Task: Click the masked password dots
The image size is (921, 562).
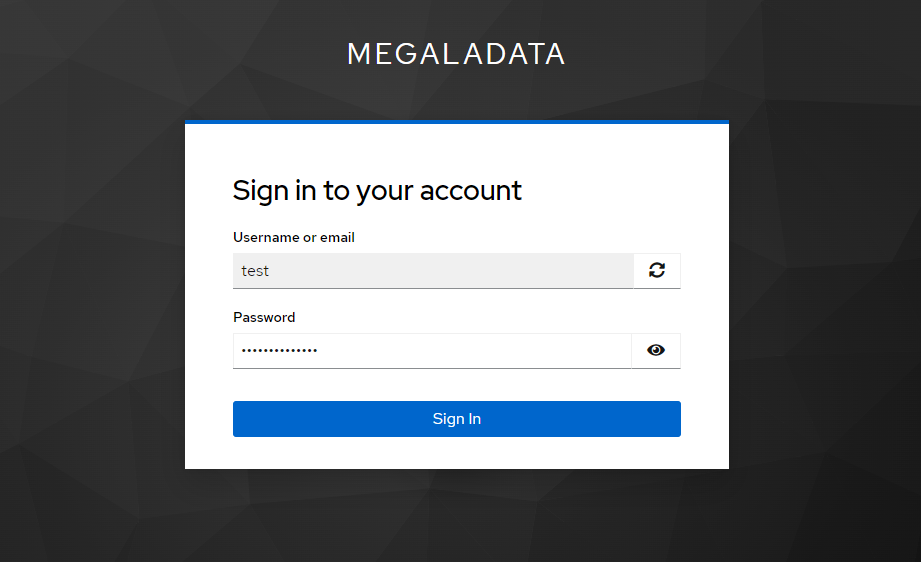Action: [280, 351]
